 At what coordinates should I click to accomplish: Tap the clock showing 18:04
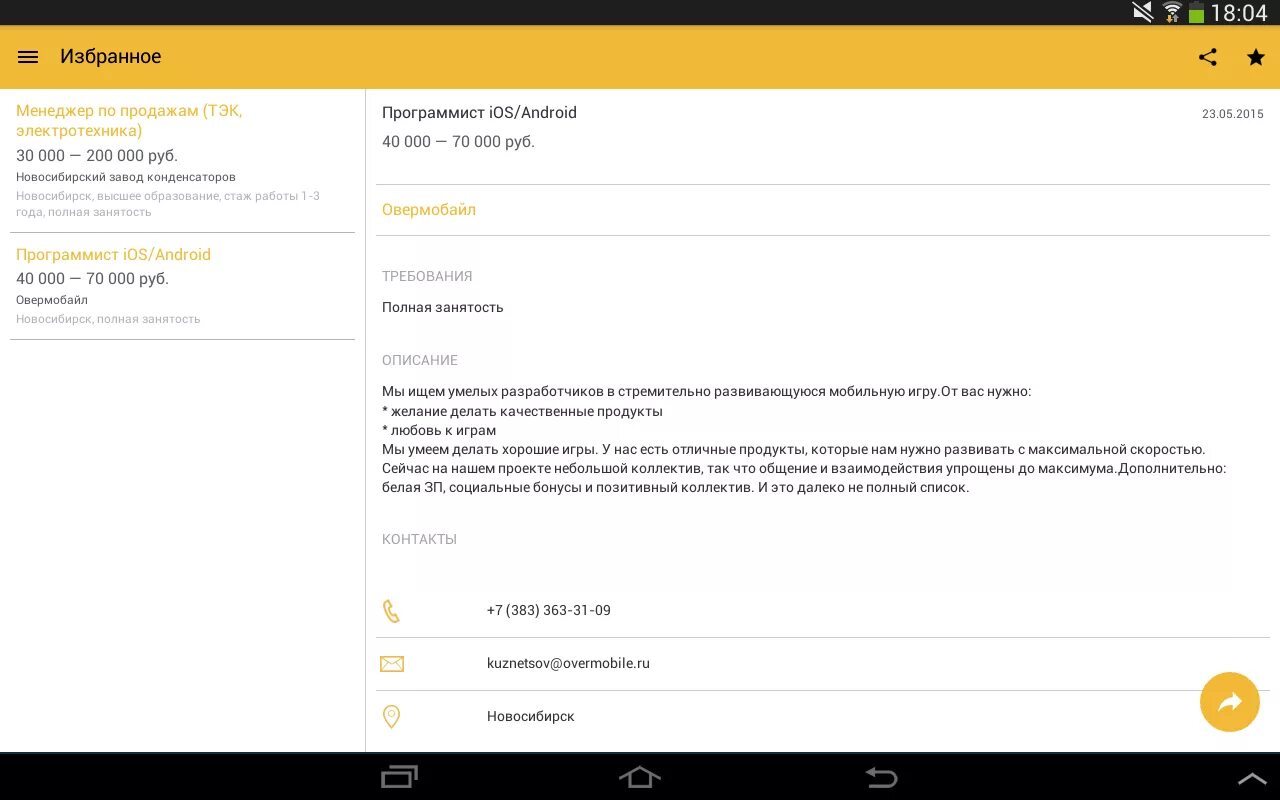click(x=1239, y=13)
